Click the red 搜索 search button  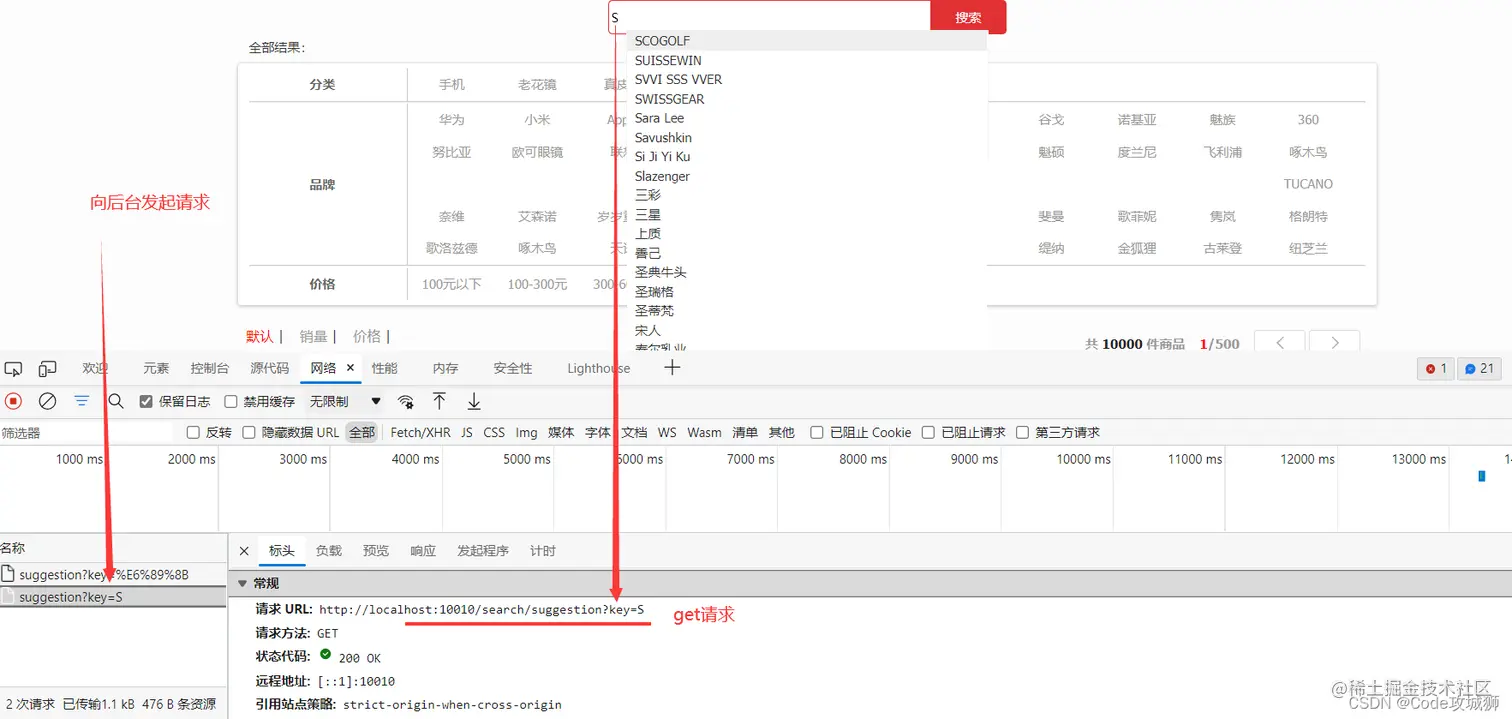tap(966, 17)
